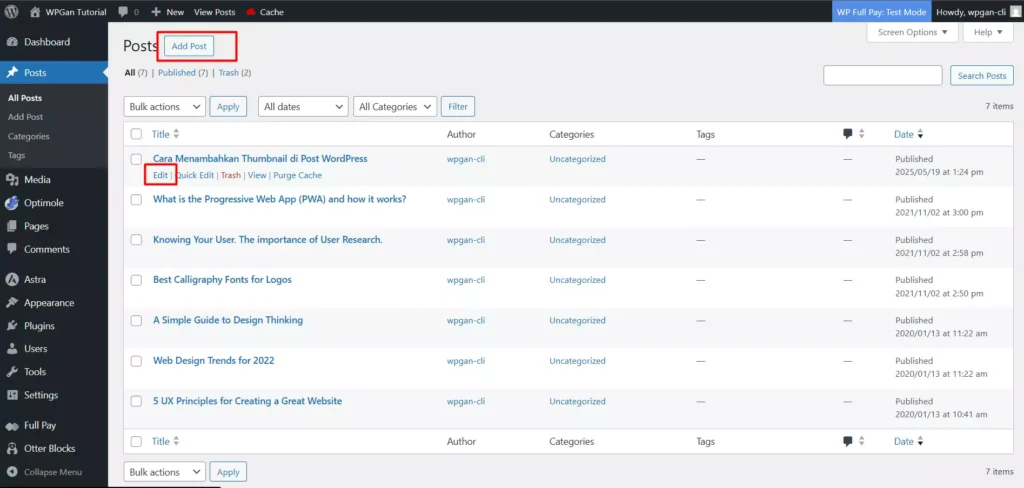Select checkbox for Progressive Web App post

tap(136, 199)
